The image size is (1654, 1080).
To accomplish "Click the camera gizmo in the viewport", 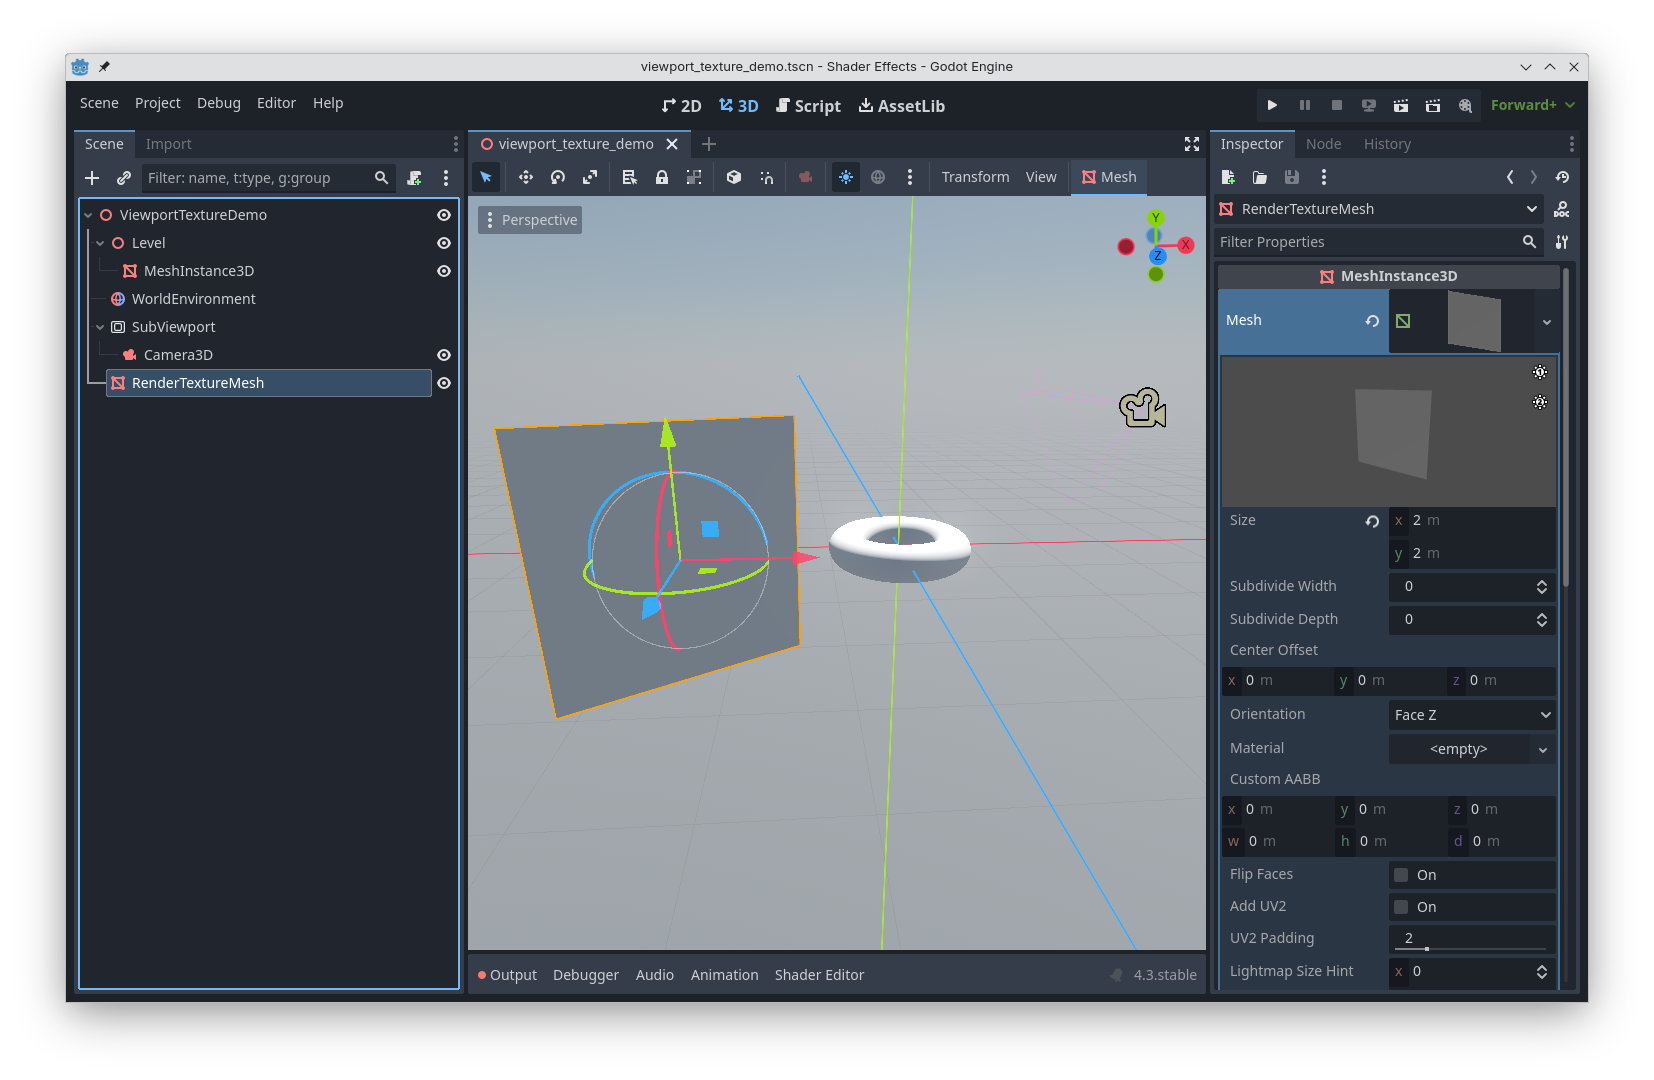I will tap(1142, 408).
